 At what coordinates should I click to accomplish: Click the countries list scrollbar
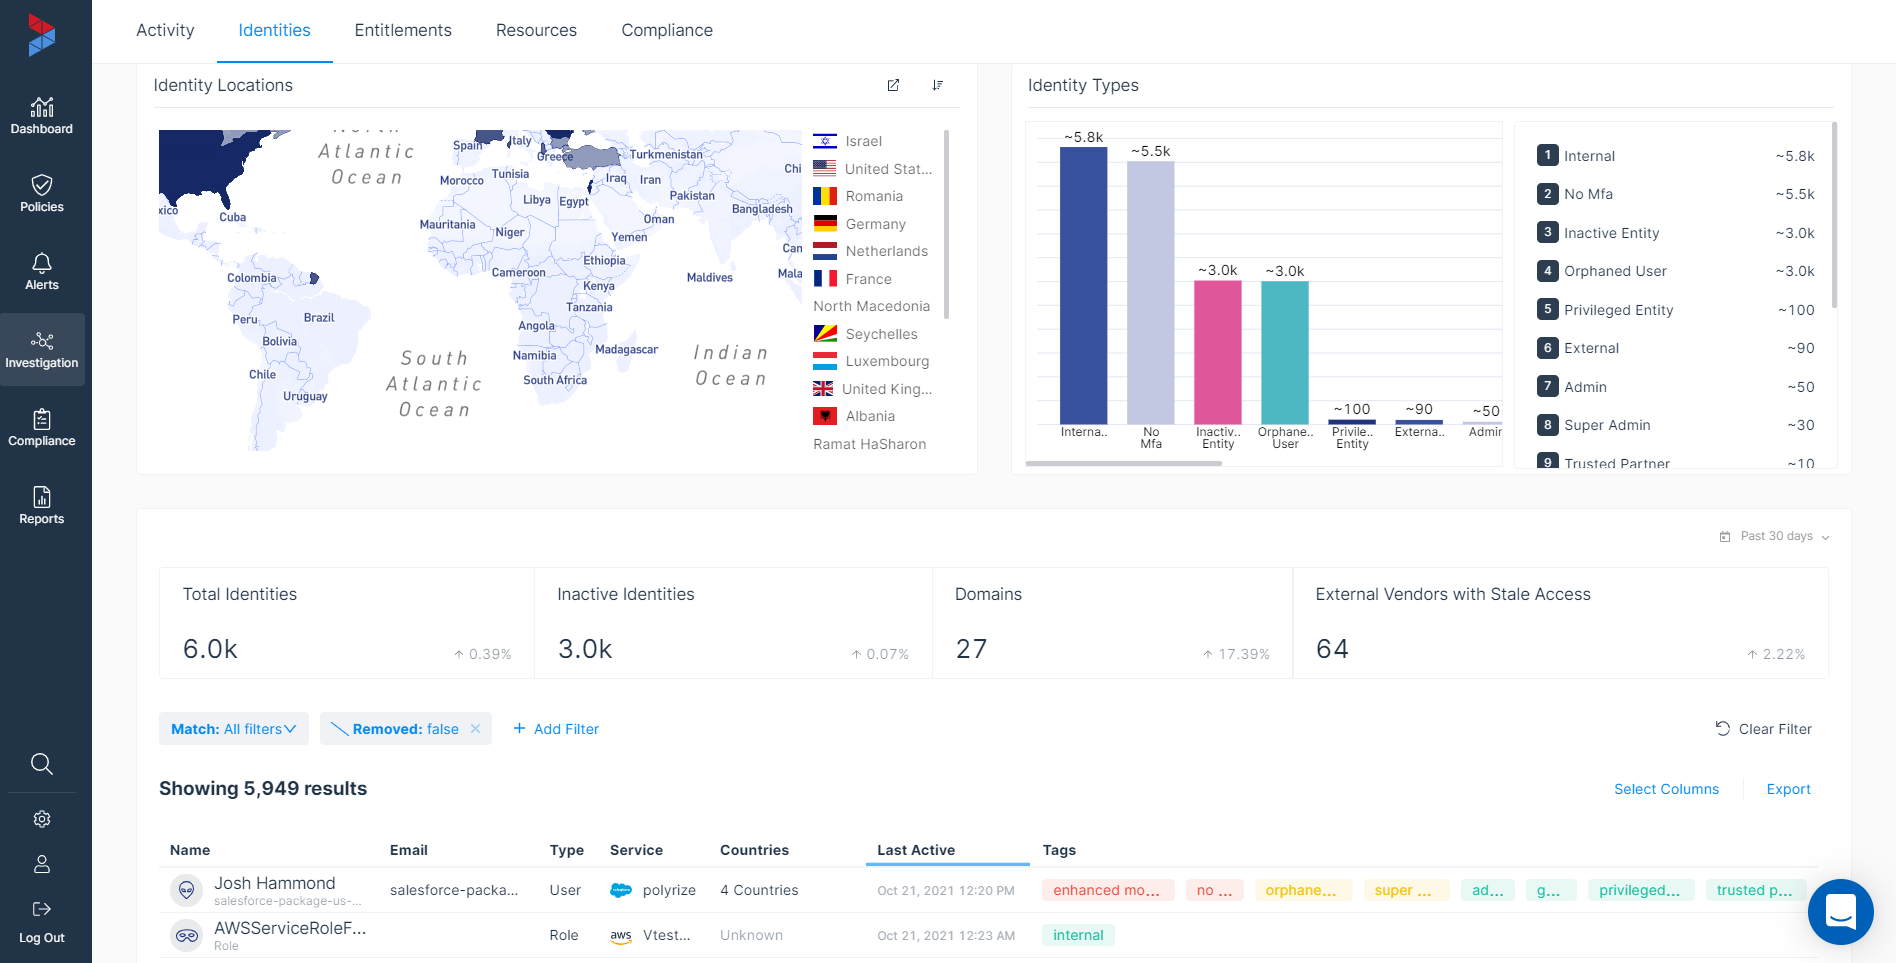(946, 224)
